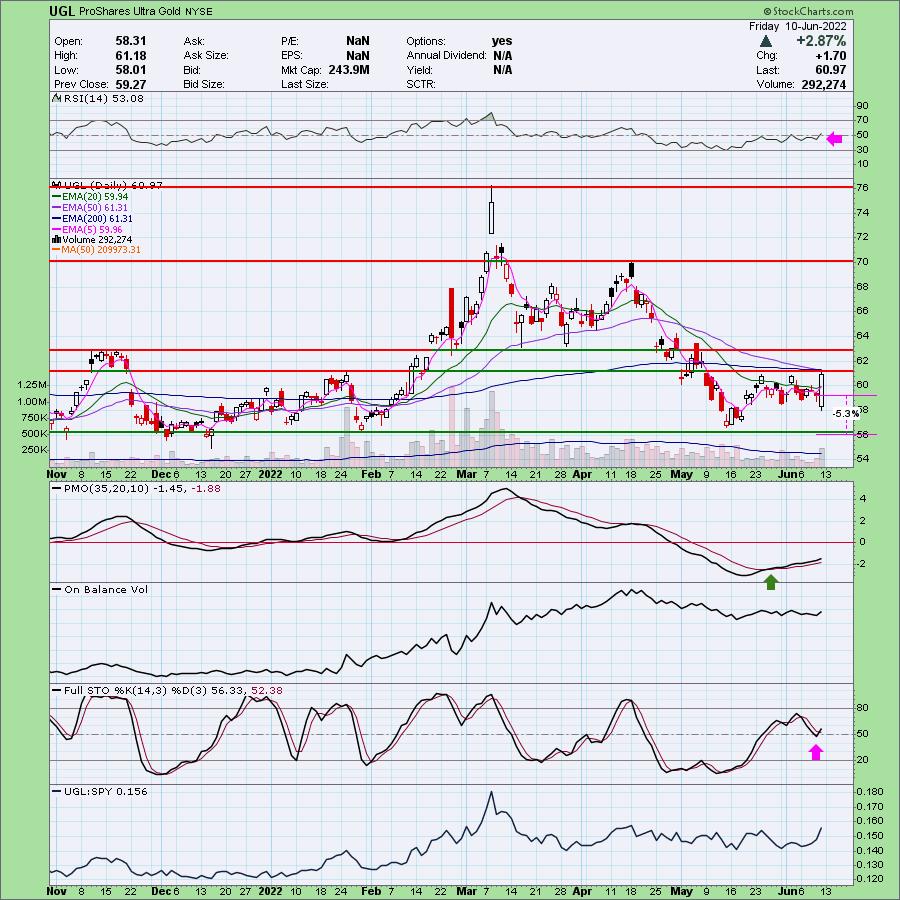Click the Last price 60.97 value

pos(829,70)
